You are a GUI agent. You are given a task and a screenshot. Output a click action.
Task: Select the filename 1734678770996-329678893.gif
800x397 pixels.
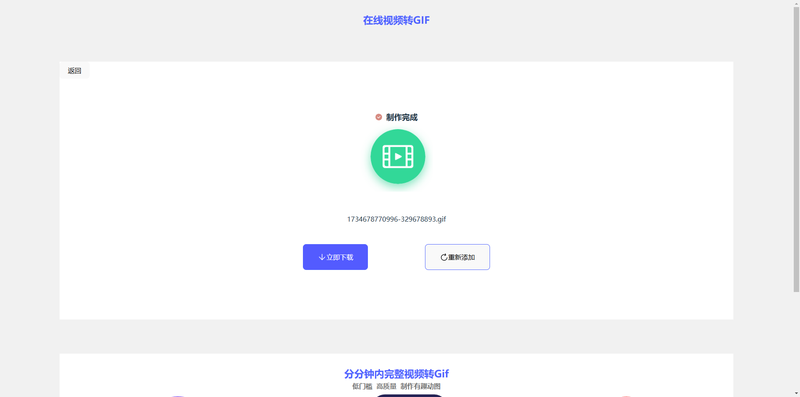pos(396,219)
